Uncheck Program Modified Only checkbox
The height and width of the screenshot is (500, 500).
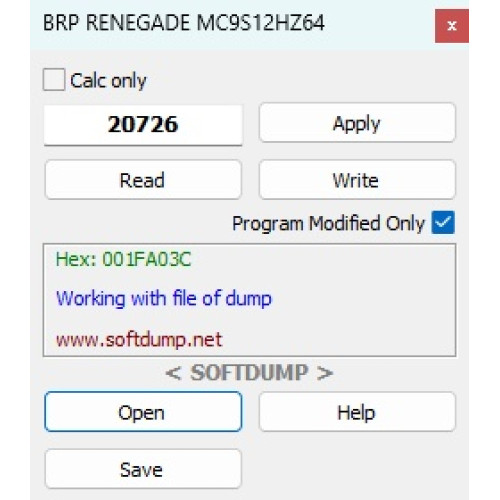[443, 222]
